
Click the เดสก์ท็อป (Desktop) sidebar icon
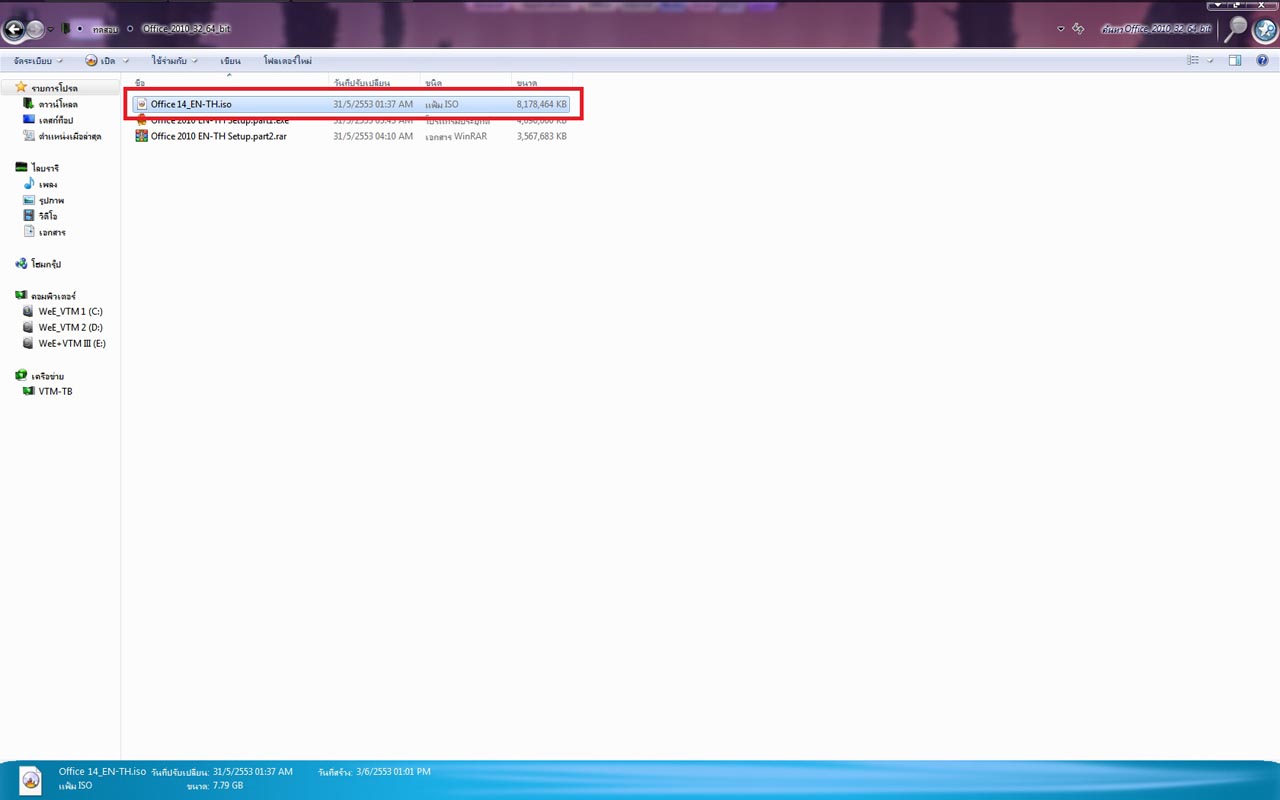29,120
